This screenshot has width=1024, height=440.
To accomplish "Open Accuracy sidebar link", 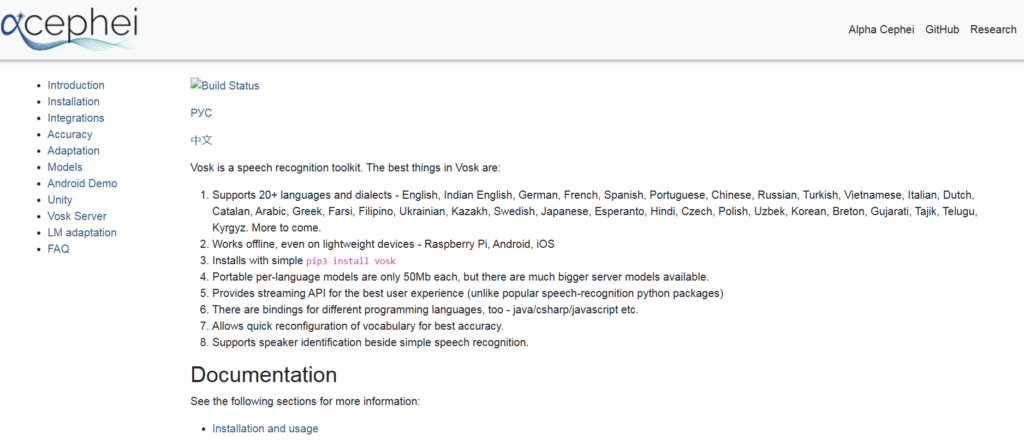I will 70,134.
